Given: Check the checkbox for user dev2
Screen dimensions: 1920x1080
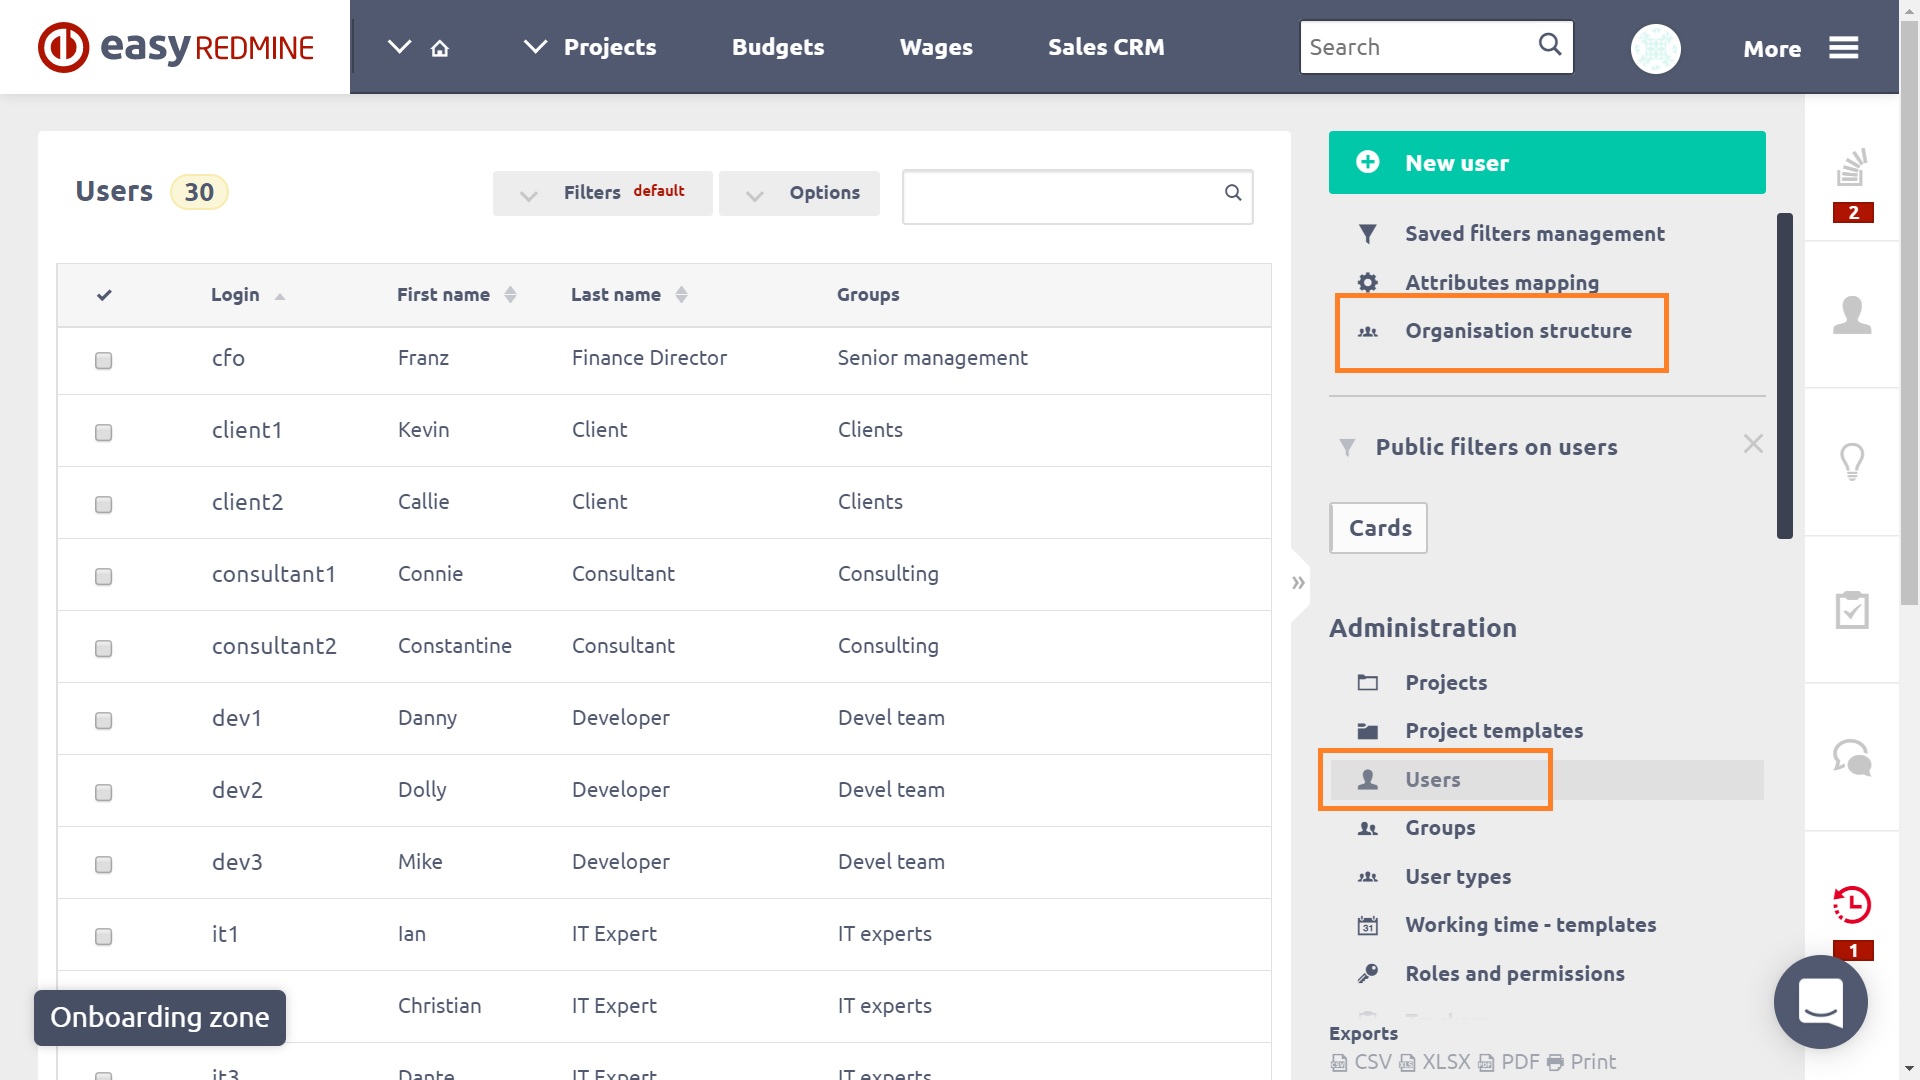Looking at the screenshot, I should [x=103, y=792].
